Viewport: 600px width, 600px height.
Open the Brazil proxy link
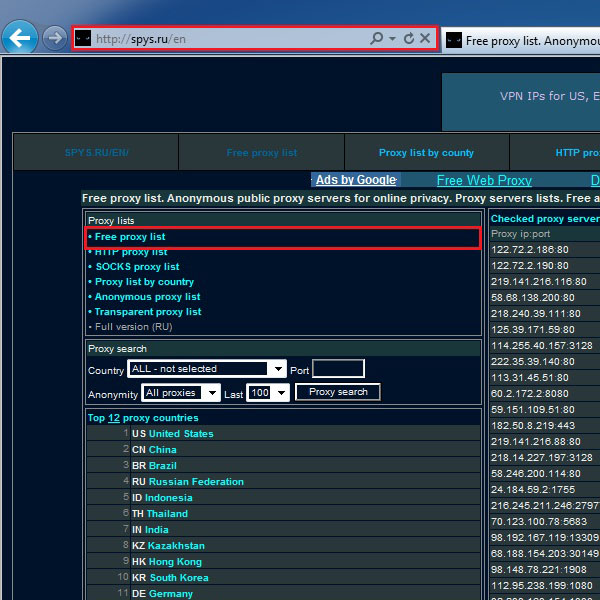click(x=163, y=466)
